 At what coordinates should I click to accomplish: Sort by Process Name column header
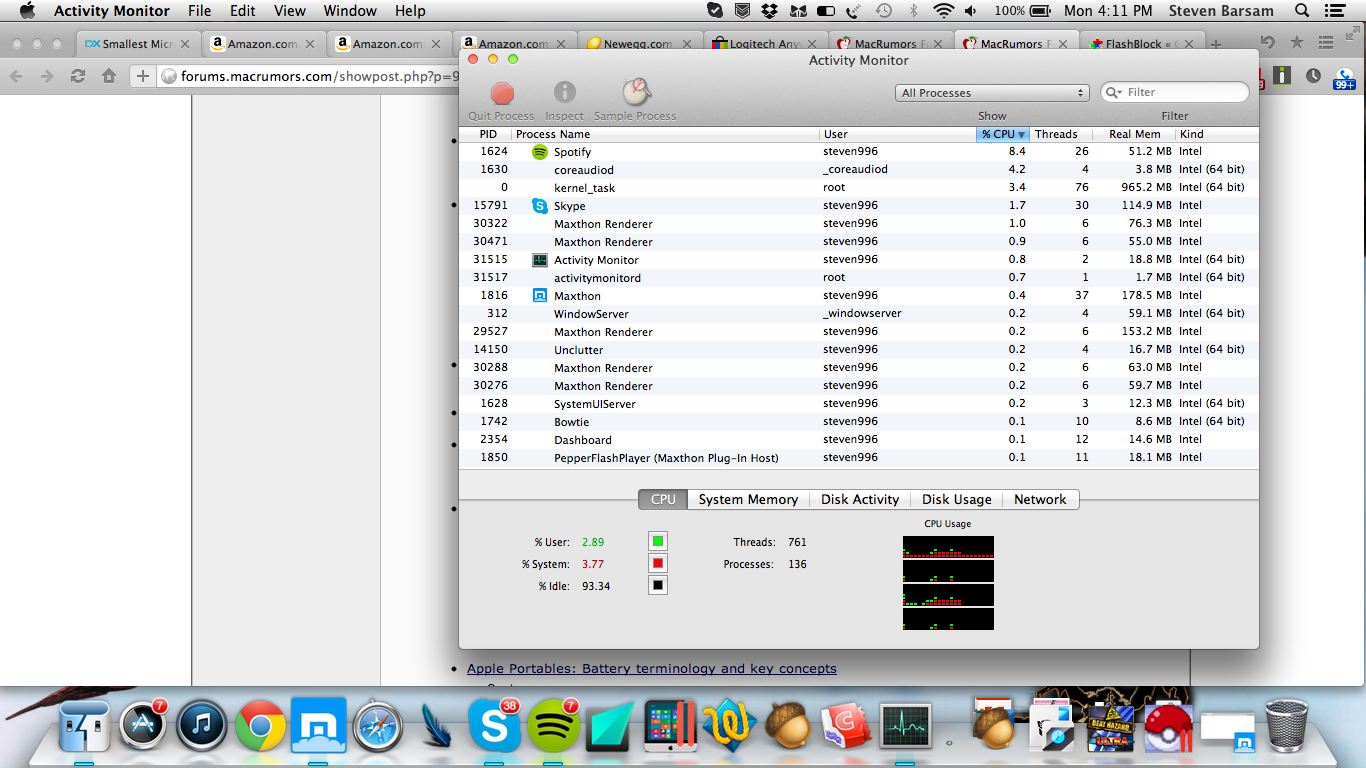point(666,134)
